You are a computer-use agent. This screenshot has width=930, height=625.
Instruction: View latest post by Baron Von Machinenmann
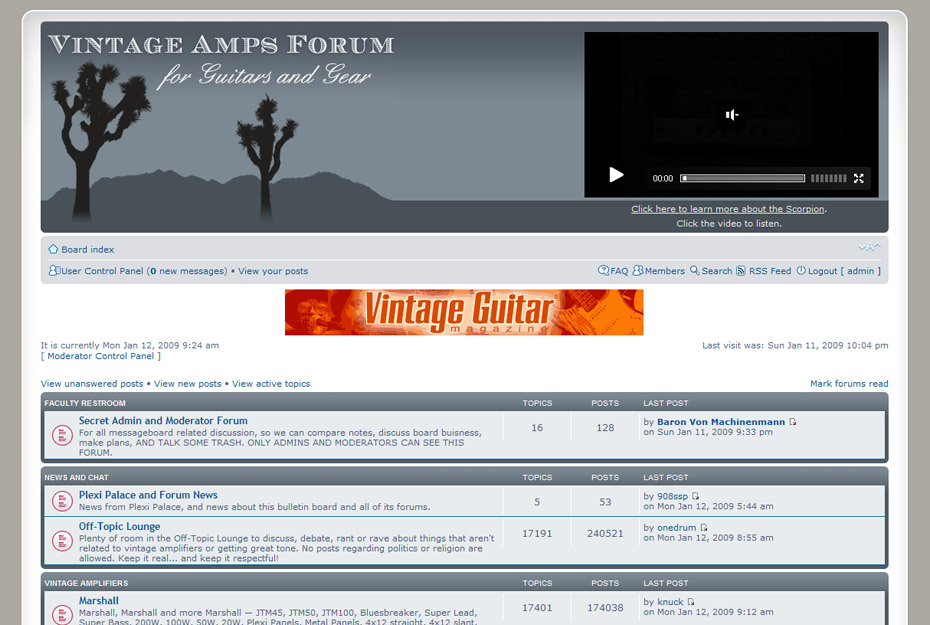point(792,422)
